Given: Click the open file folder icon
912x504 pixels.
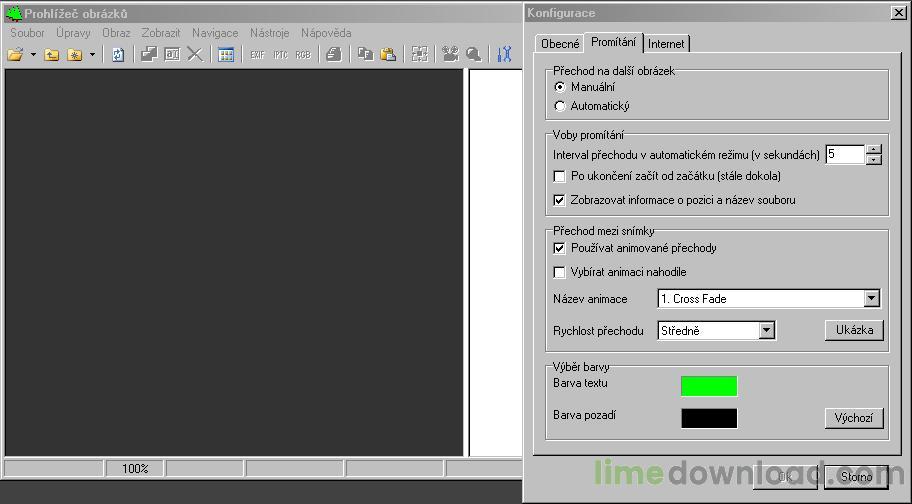Looking at the screenshot, I should 16,55.
